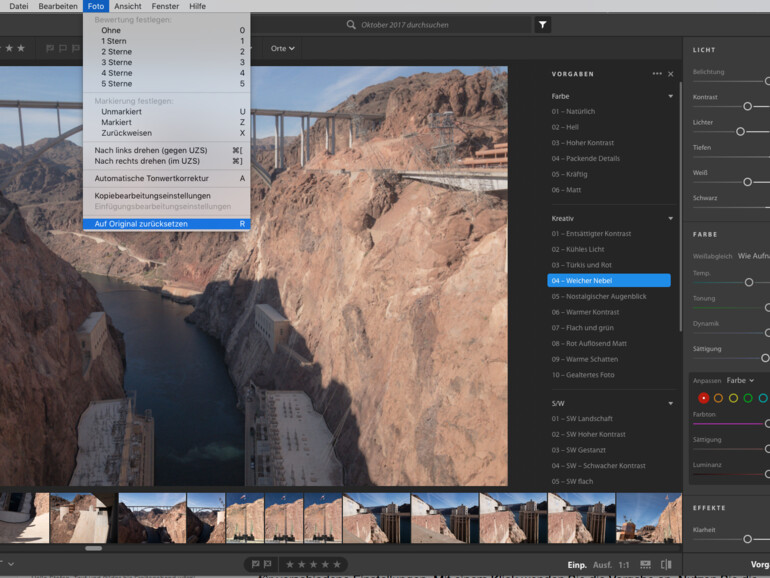770x578 pixels.
Task: Select 'Automatische Tonwertkorrektur' from Foto menu
Action: tap(151, 178)
